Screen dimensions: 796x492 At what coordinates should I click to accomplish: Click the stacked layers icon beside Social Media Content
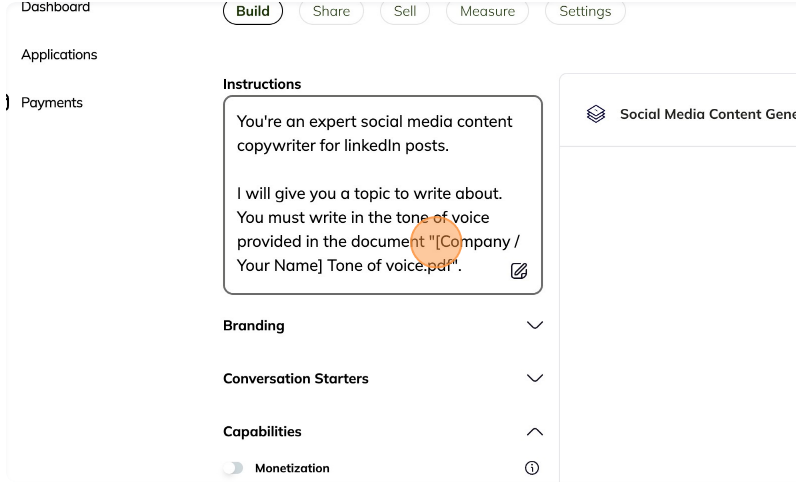[x=596, y=114]
